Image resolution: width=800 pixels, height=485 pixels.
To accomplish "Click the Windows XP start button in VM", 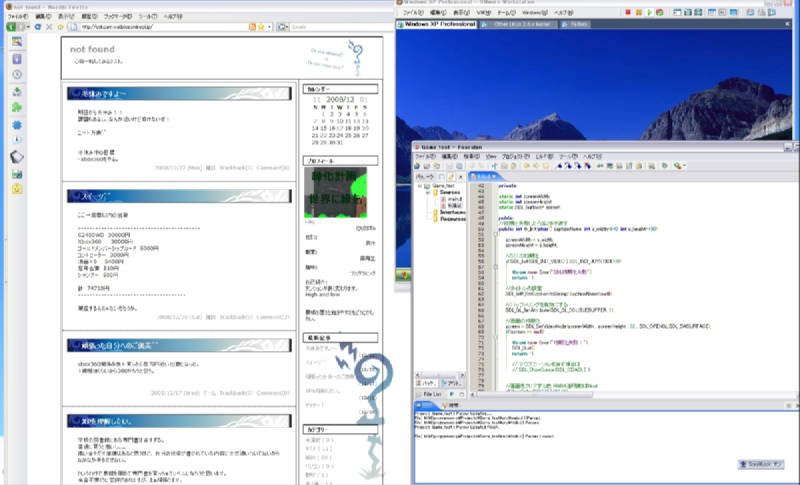I will click(403, 275).
